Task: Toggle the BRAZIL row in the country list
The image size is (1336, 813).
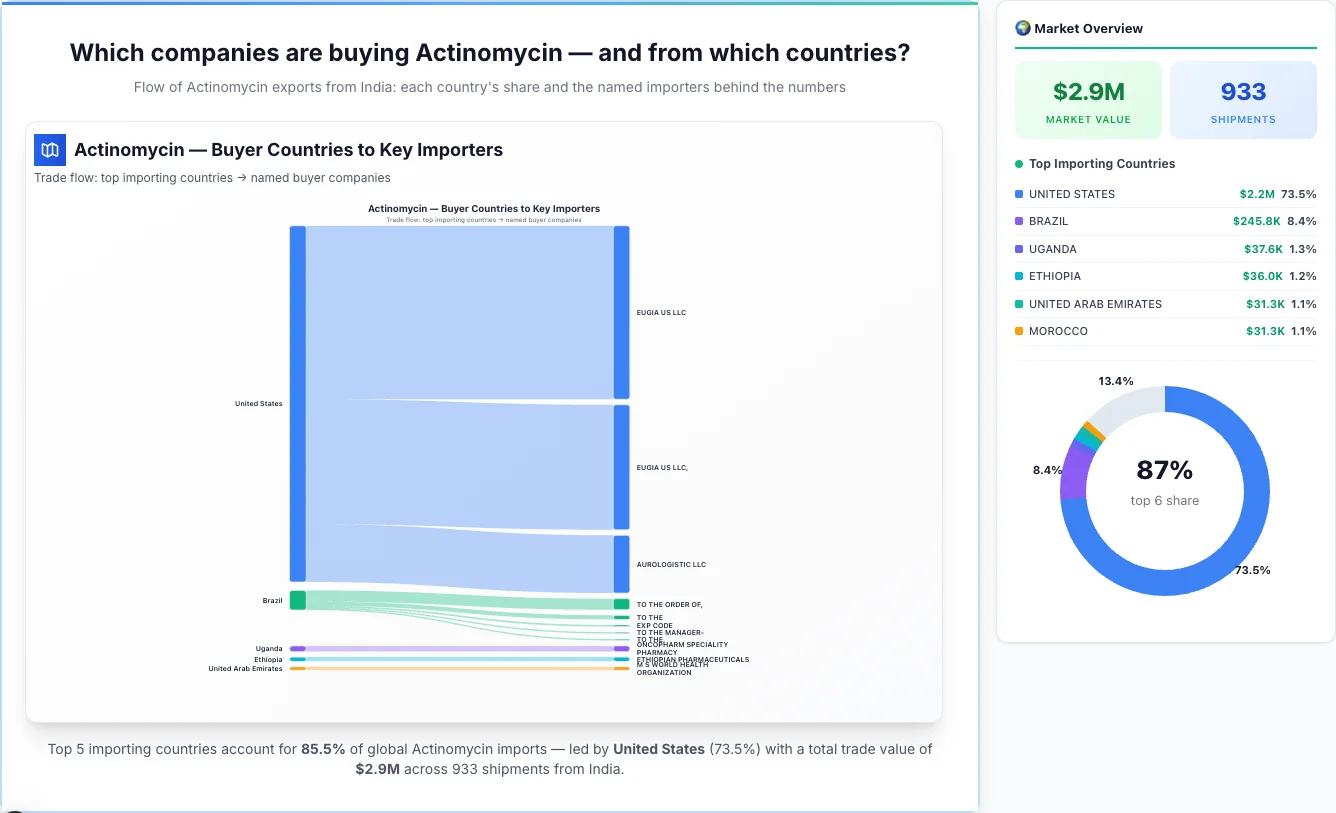Action: coord(1165,221)
